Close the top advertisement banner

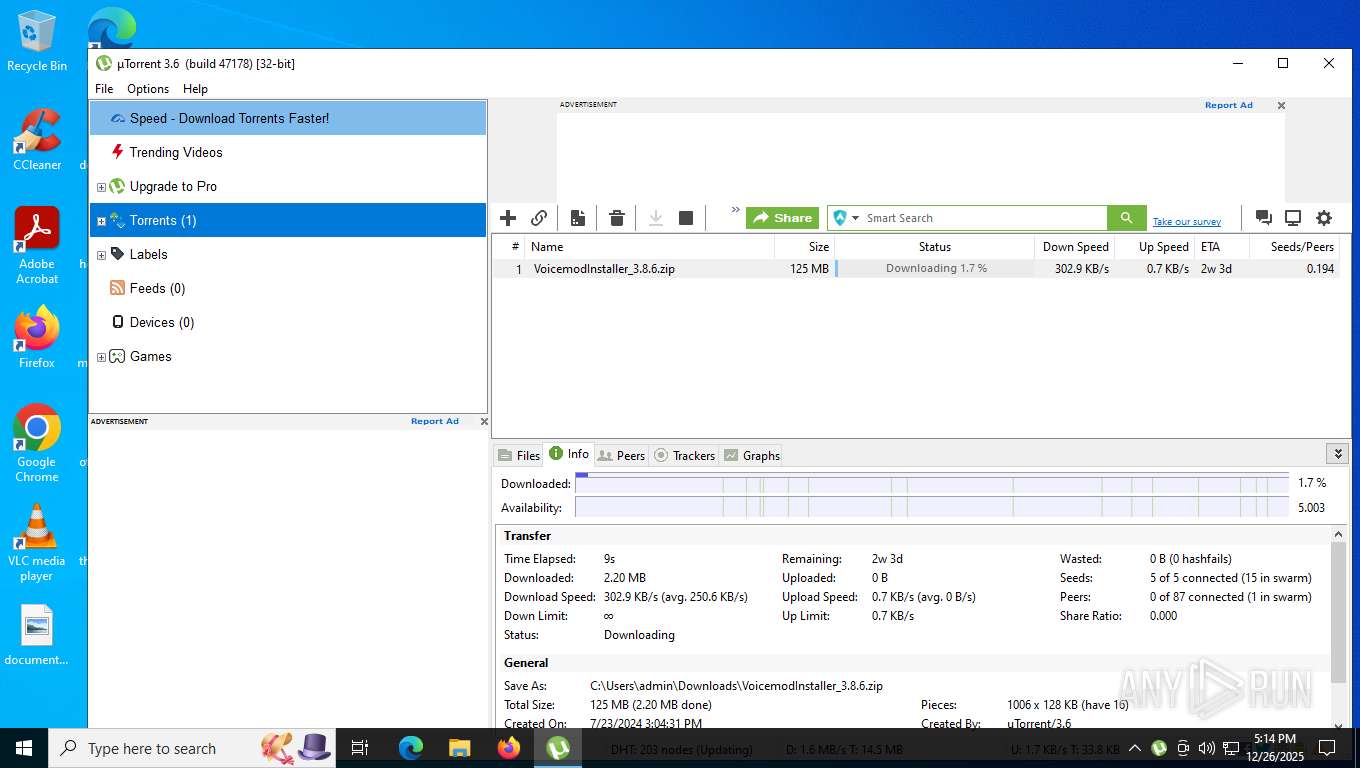click(1281, 105)
